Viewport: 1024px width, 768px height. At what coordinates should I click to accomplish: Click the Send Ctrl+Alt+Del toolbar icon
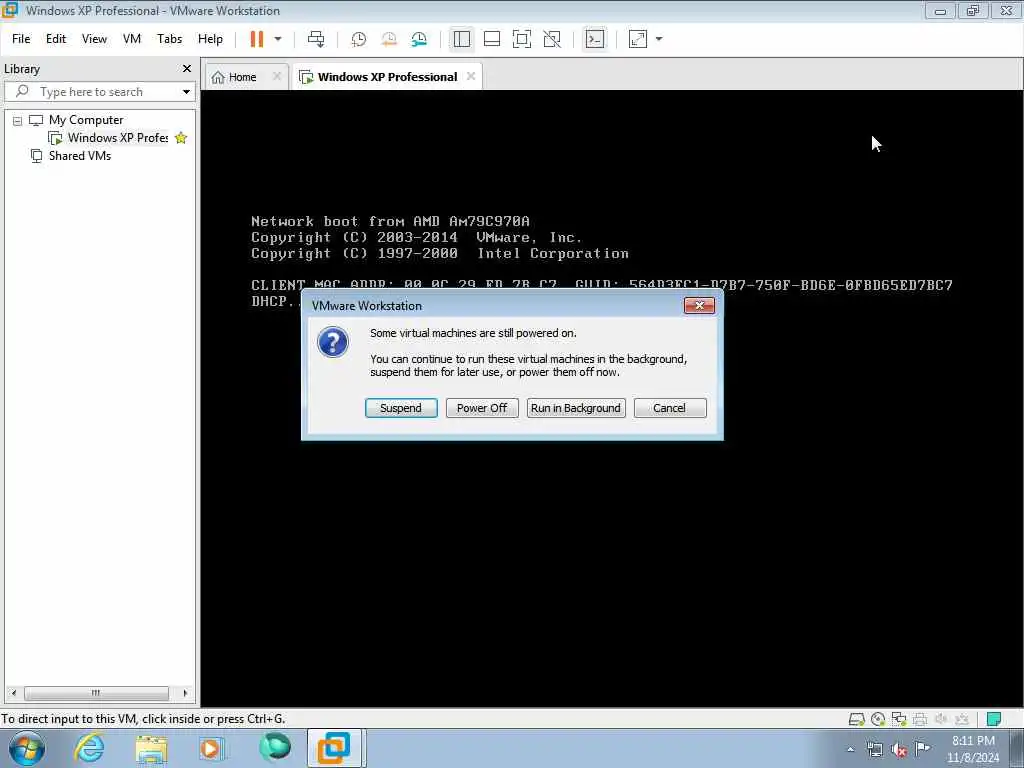pyautogui.click(x=316, y=39)
